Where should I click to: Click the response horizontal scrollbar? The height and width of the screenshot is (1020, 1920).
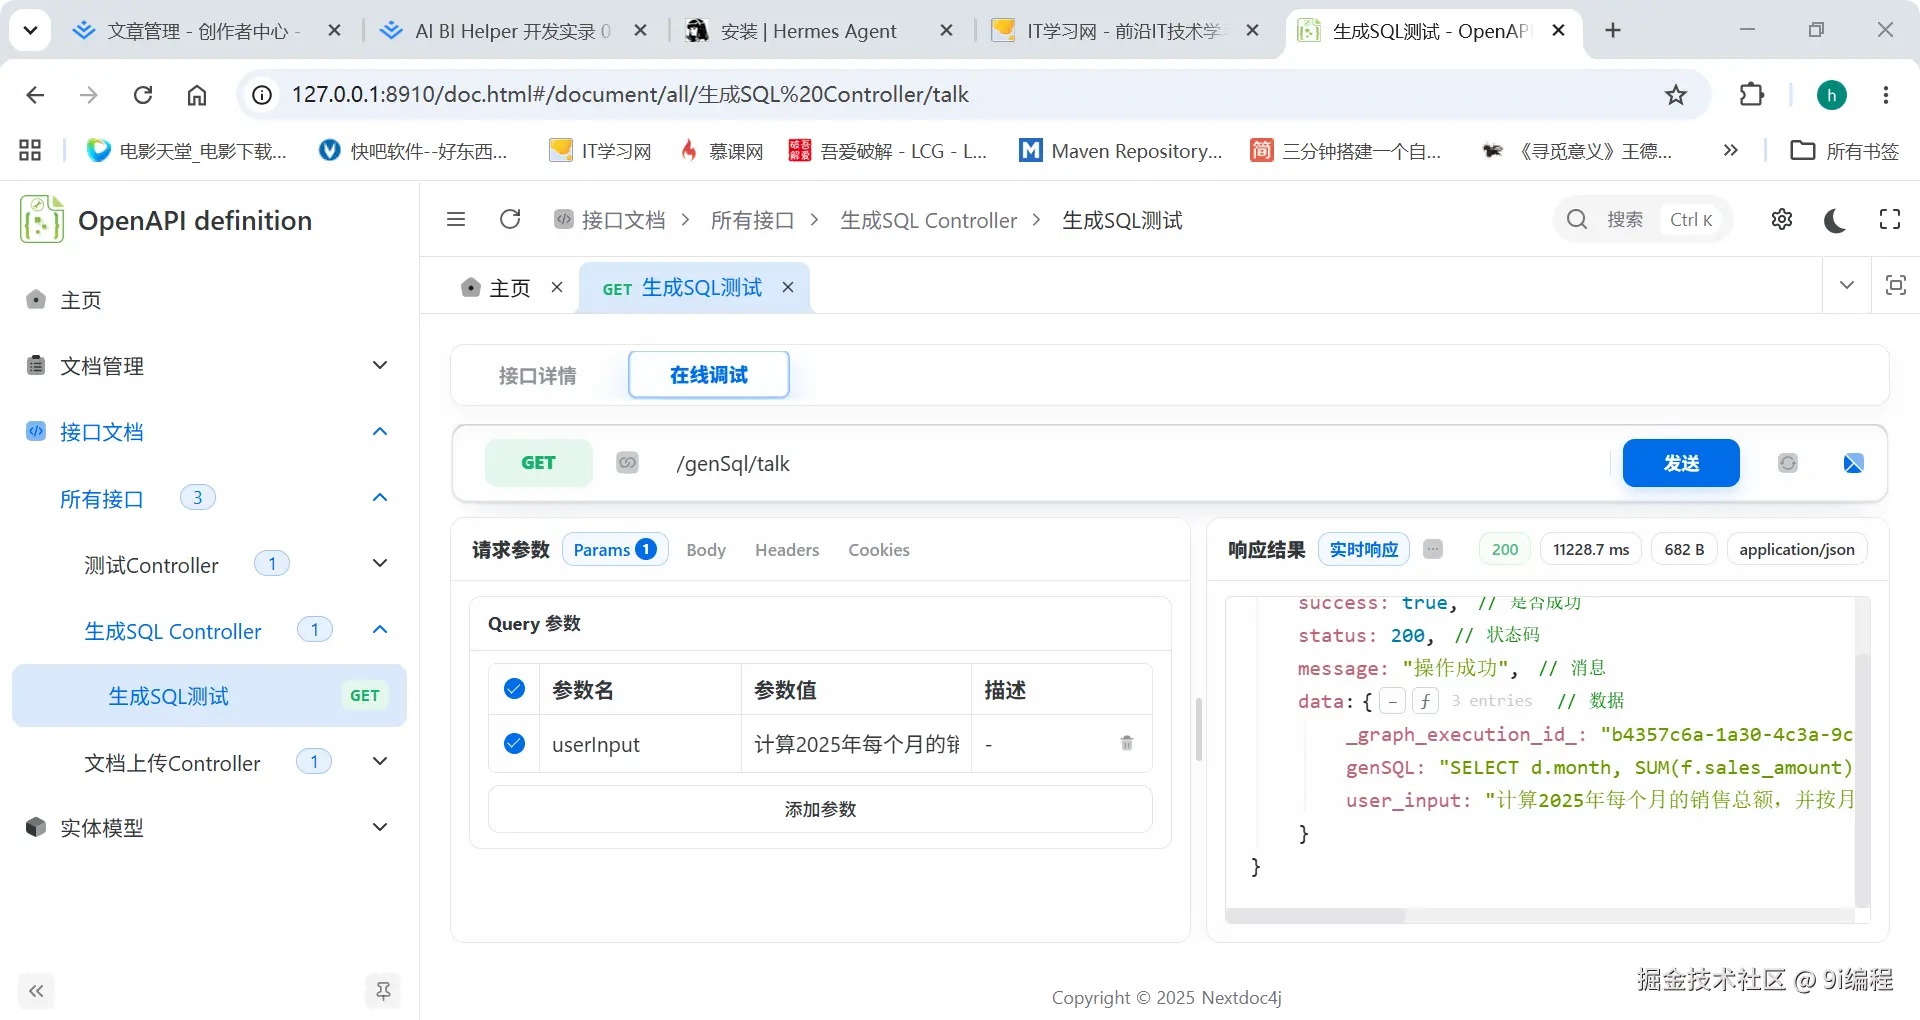click(1315, 916)
